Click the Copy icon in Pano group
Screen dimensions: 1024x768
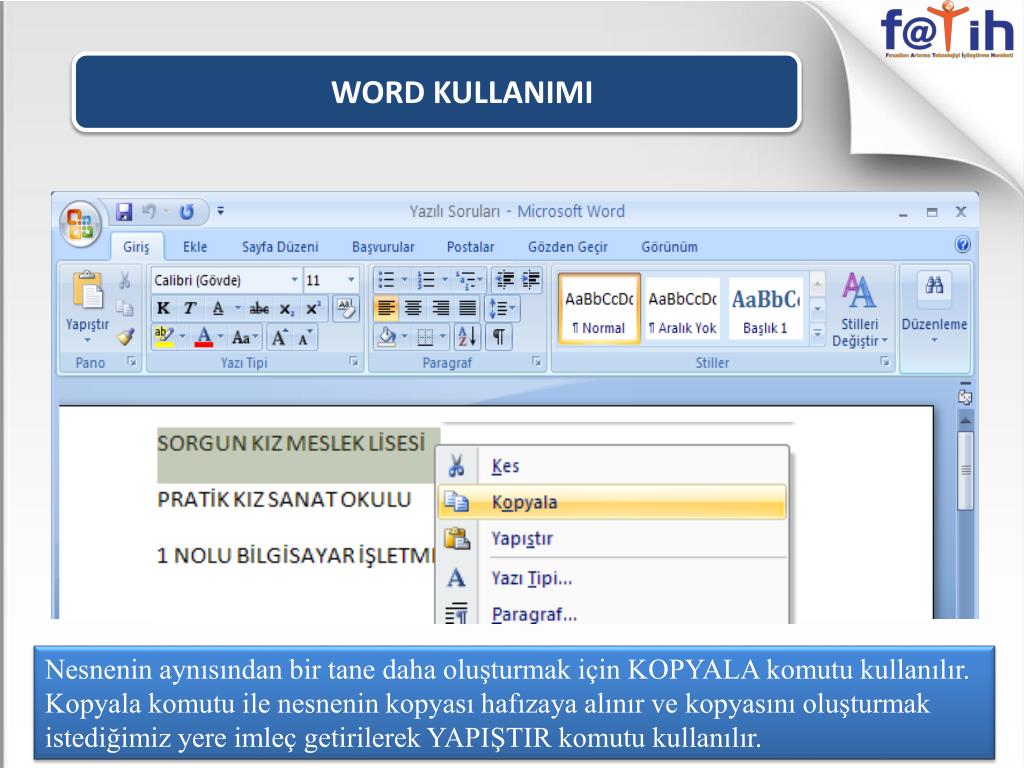[124, 308]
